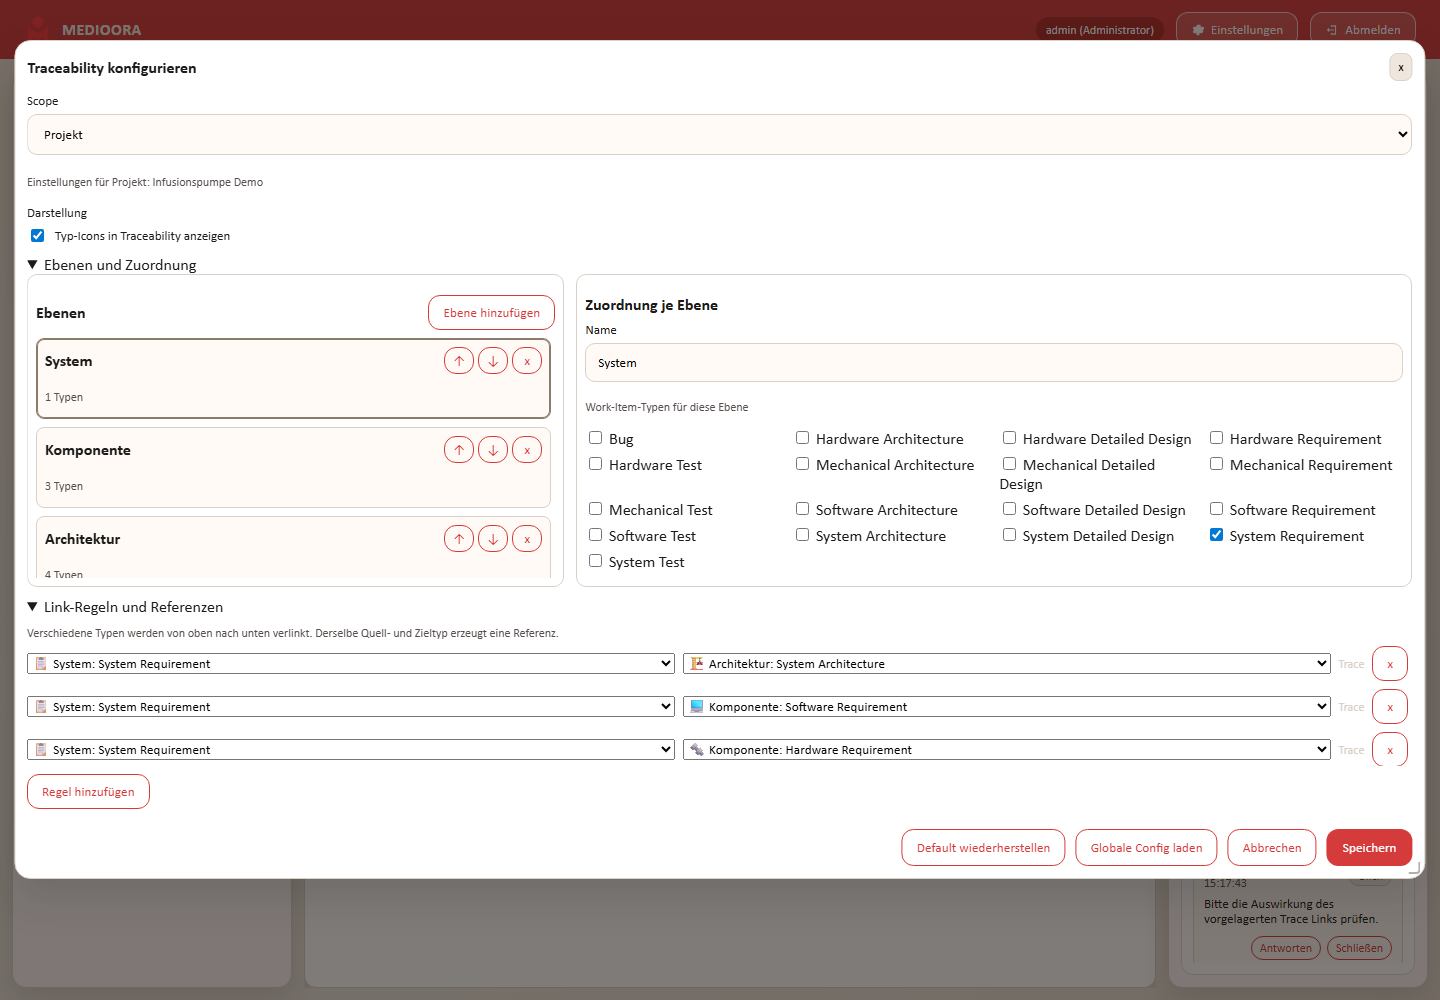
Task: Open second rule source System Requirement dropdown
Action: tap(351, 707)
